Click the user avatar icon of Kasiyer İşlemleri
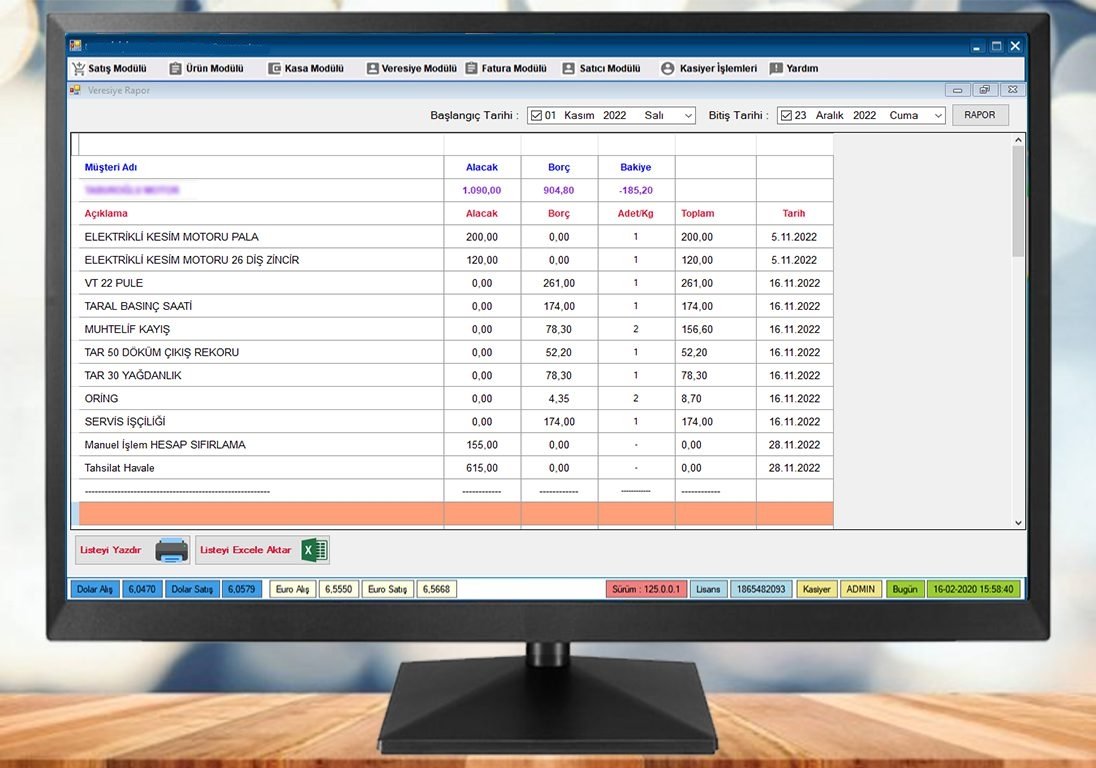 click(x=668, y=68)
